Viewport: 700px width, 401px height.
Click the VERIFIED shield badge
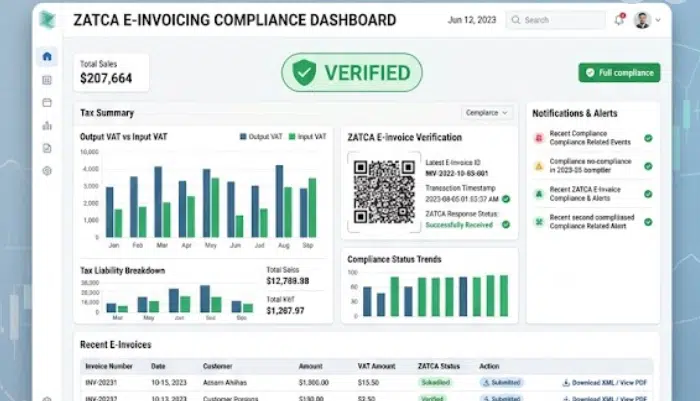tap(352, 72)
